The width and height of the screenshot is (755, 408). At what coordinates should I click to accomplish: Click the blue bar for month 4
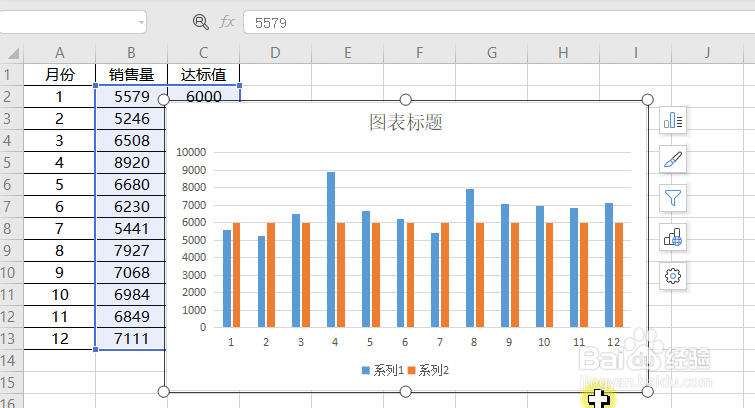pyautogui.click(x=331, y=250)
